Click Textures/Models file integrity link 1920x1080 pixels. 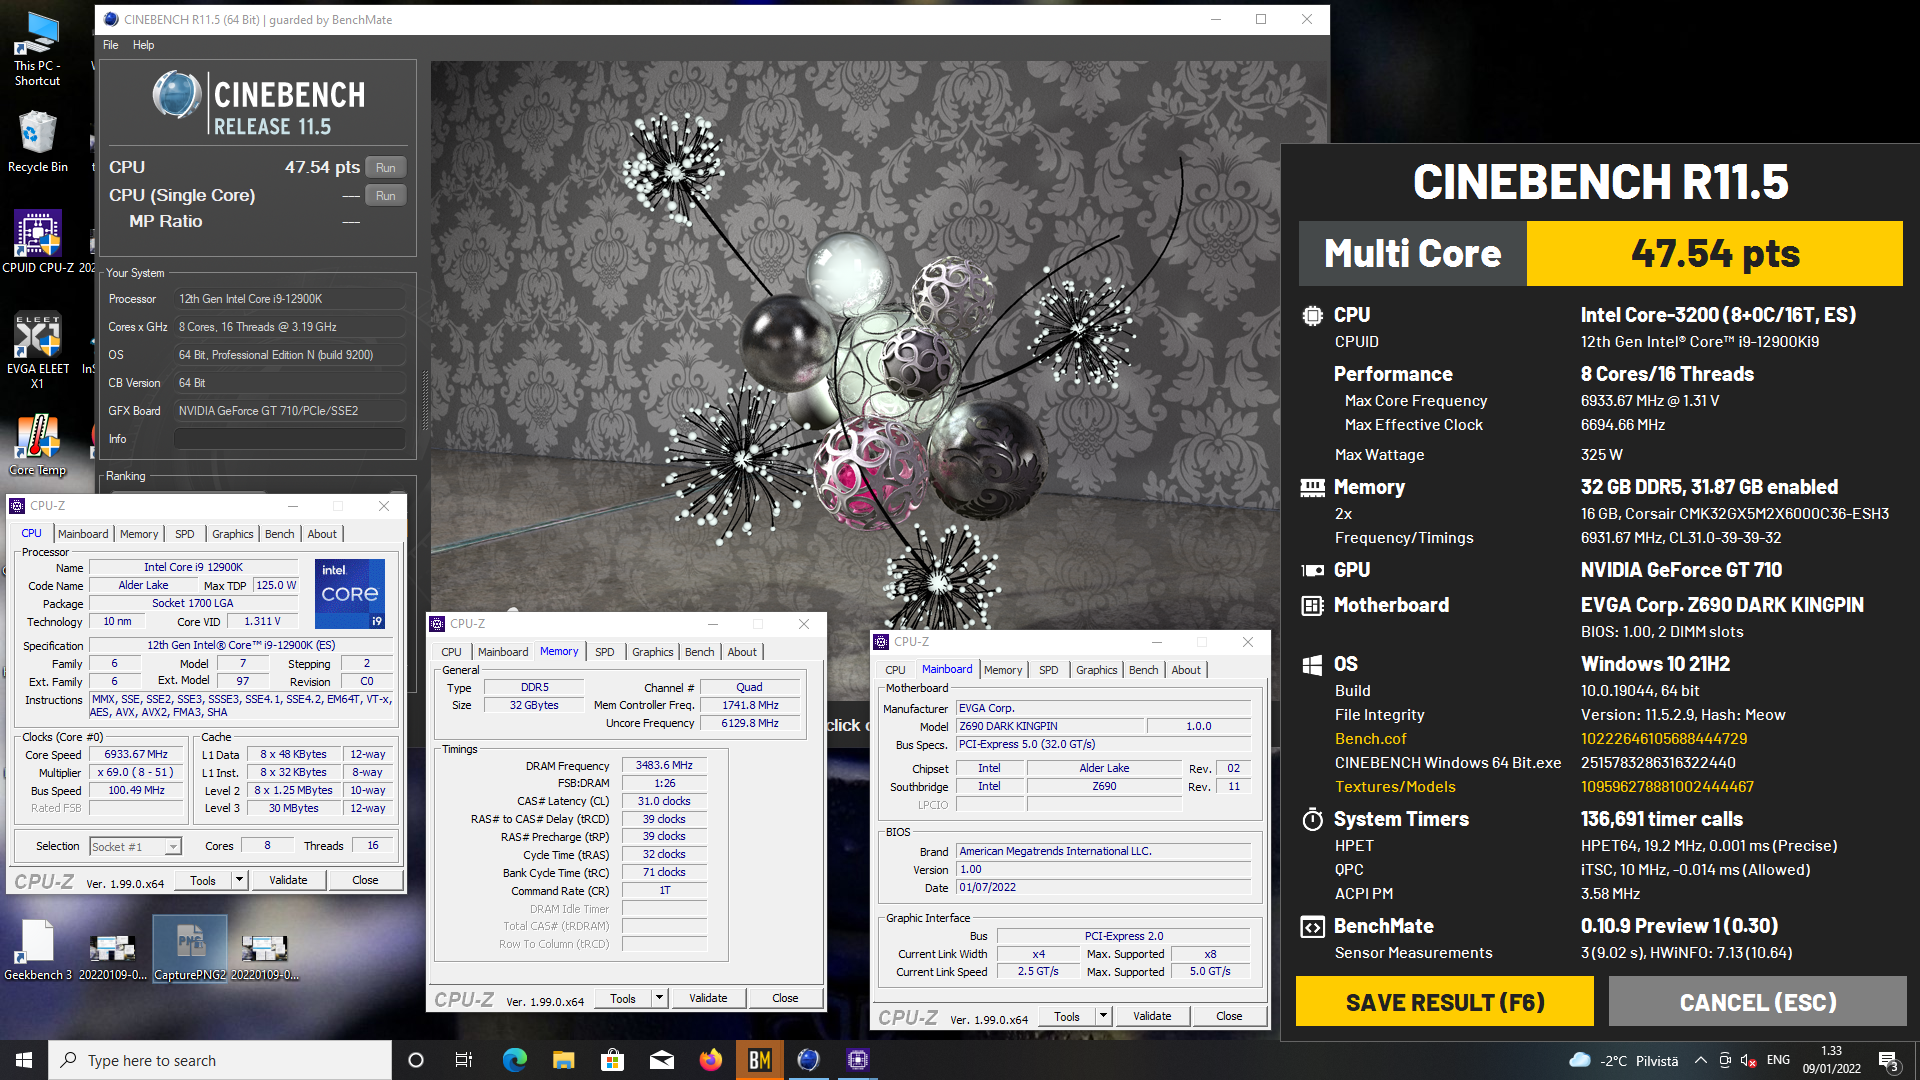(1667, 787)
